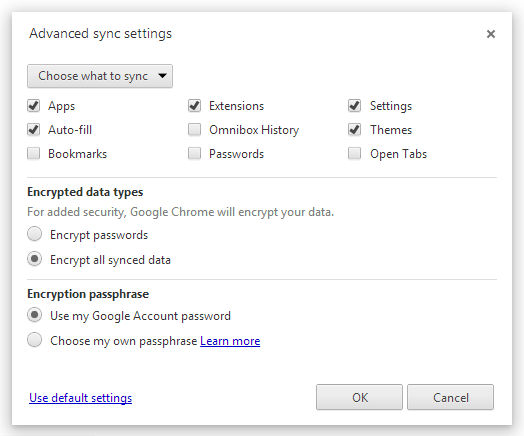Close the Advanced sync settings dialog
Screen dimensions: 524x436
(x=491, y=34)
